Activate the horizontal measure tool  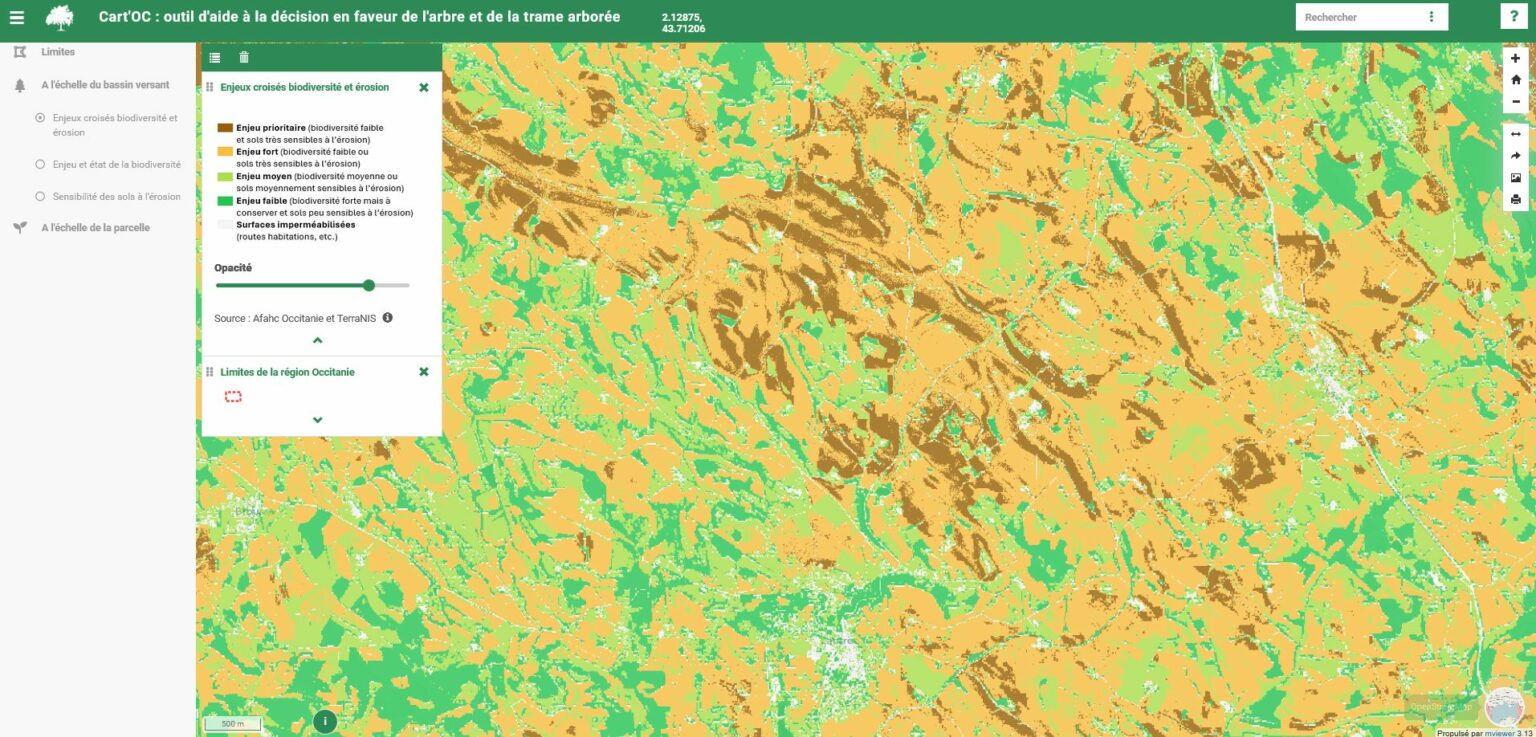point(1515,134)
